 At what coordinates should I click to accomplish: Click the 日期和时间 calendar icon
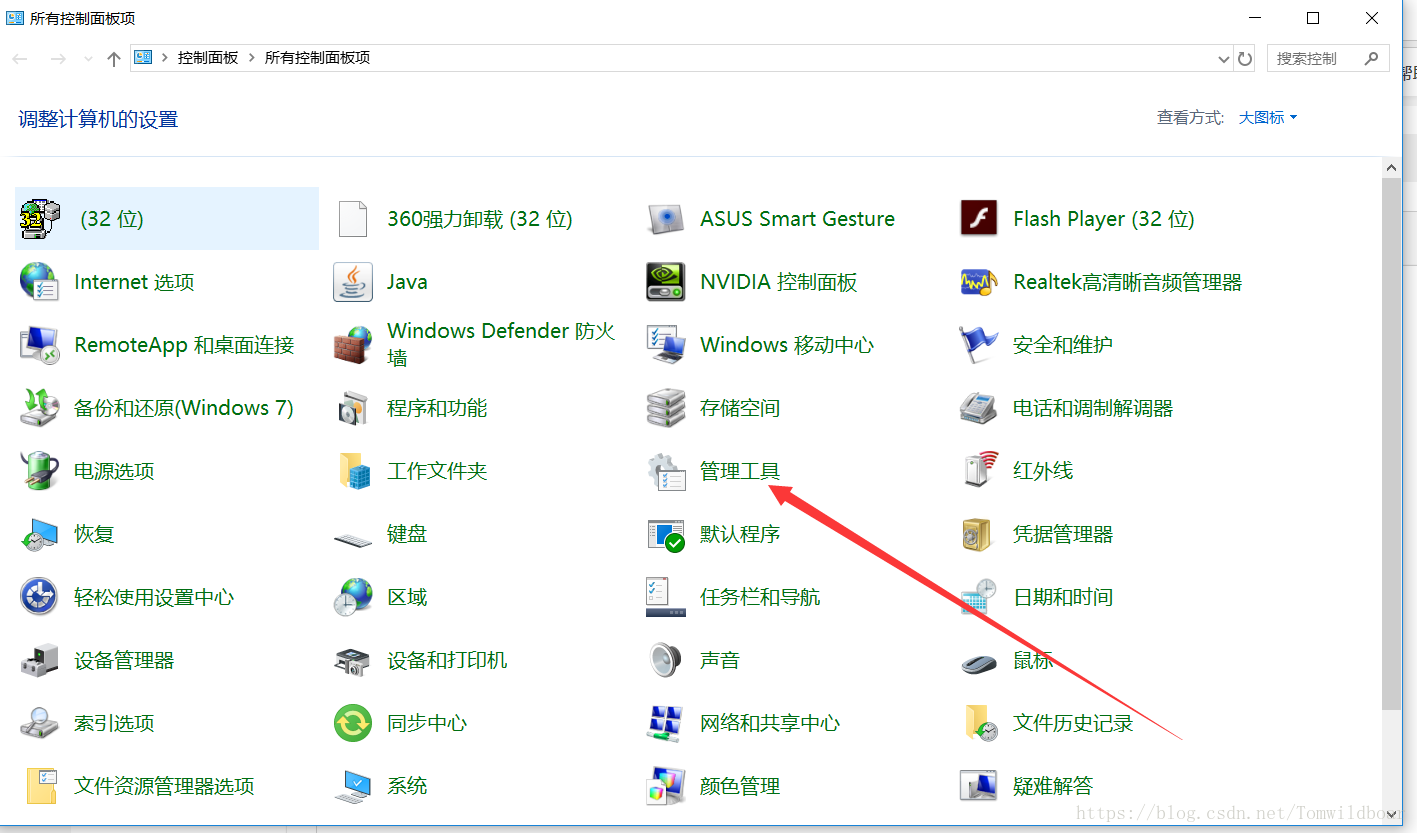click(979, 597)
